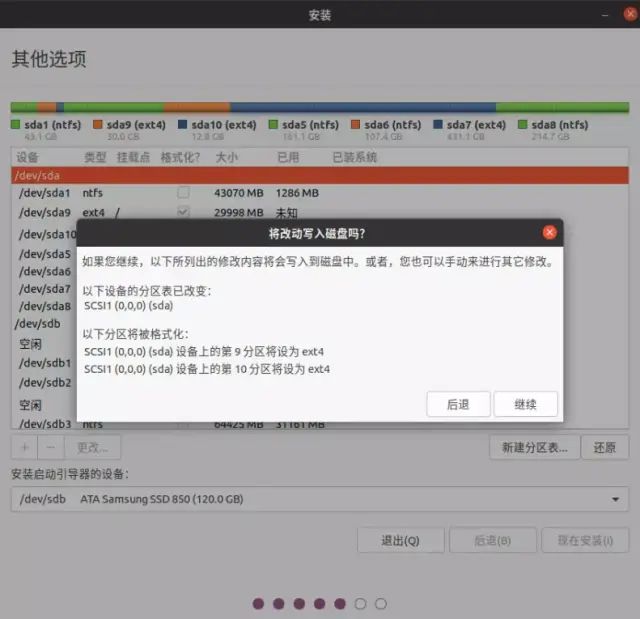Click the green sda8 (ntfs) color swatch
Viewport: 640px width, 619px height.
(523, 125)
